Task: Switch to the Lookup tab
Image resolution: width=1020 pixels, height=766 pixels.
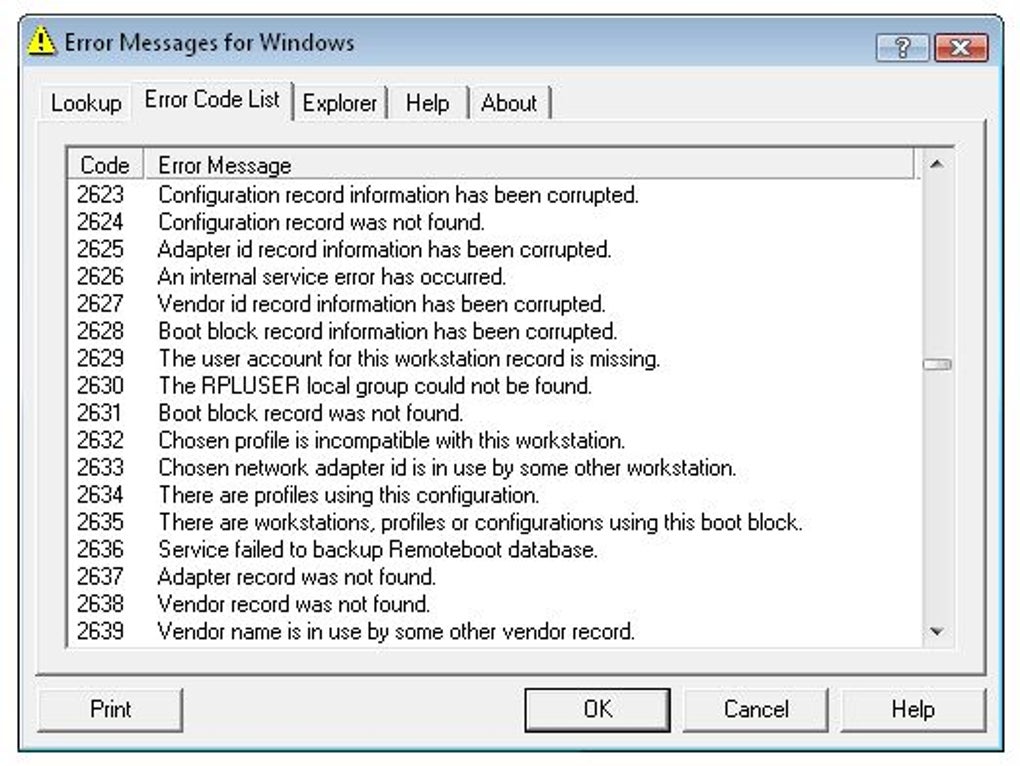Action: (86, 103)
